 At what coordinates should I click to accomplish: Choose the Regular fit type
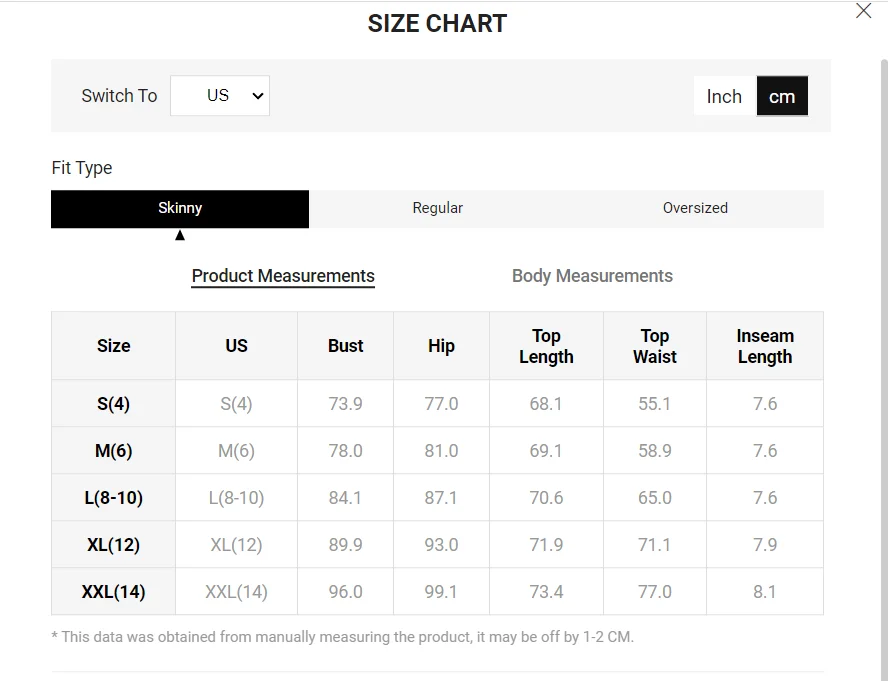(438, 208)
